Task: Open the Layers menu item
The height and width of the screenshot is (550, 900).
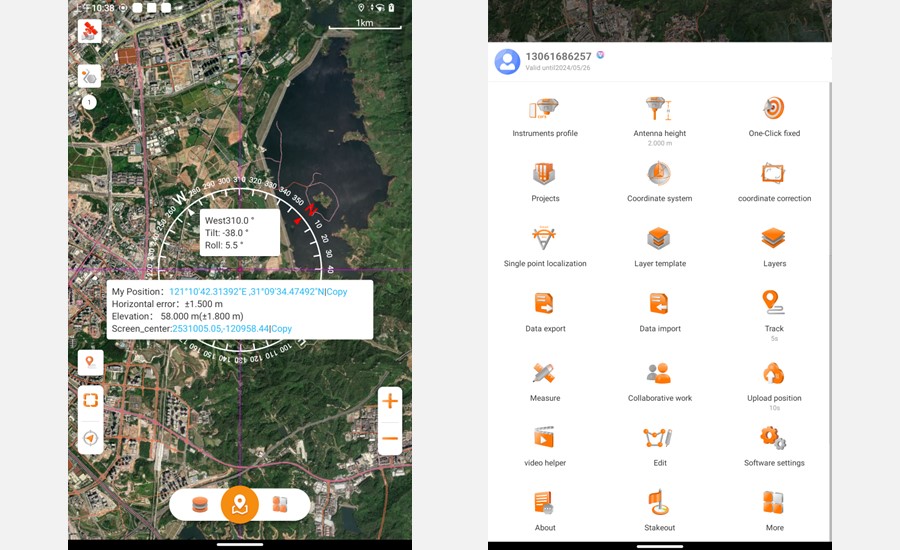Action: click(x=774, y=245)
